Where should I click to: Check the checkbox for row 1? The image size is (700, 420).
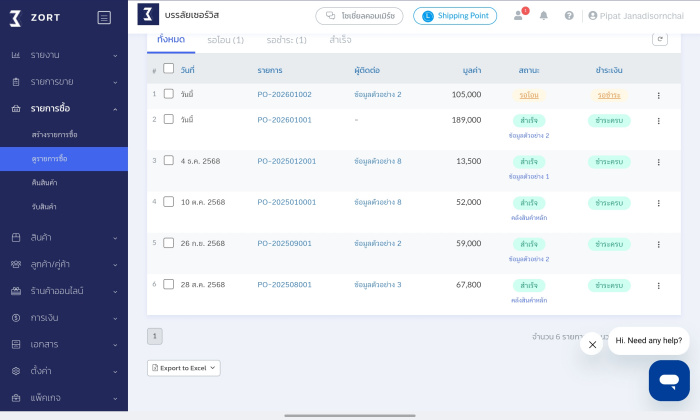coord(168,94)
